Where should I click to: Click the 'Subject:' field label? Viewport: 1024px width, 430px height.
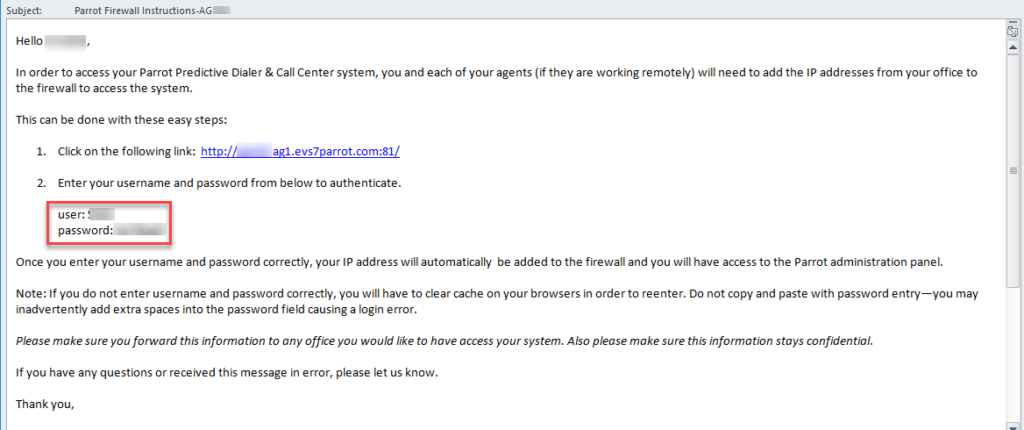pyautogui.click(x=25, y=10)
